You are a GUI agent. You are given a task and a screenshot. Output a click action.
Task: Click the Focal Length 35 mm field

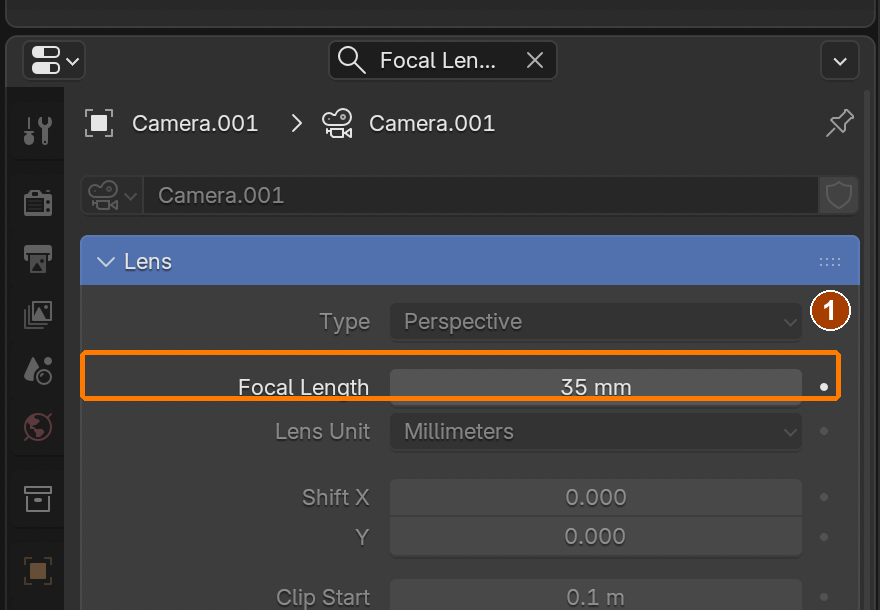(595, 387)
